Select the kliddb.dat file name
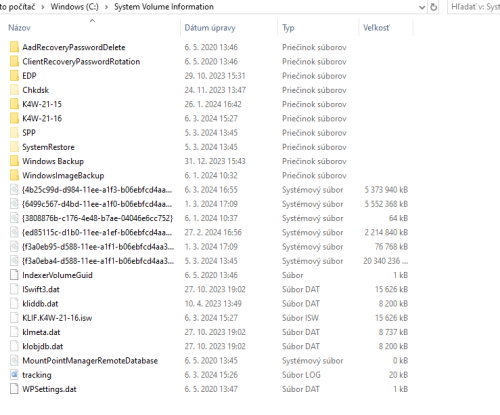 point(40,304)
